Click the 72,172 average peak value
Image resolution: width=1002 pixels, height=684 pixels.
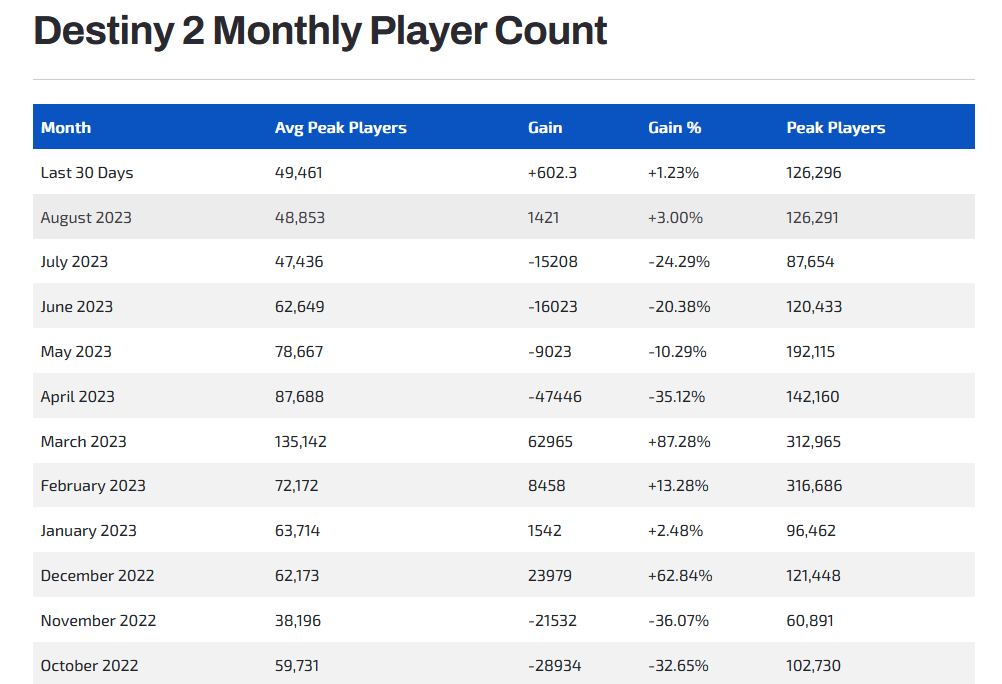297,486
